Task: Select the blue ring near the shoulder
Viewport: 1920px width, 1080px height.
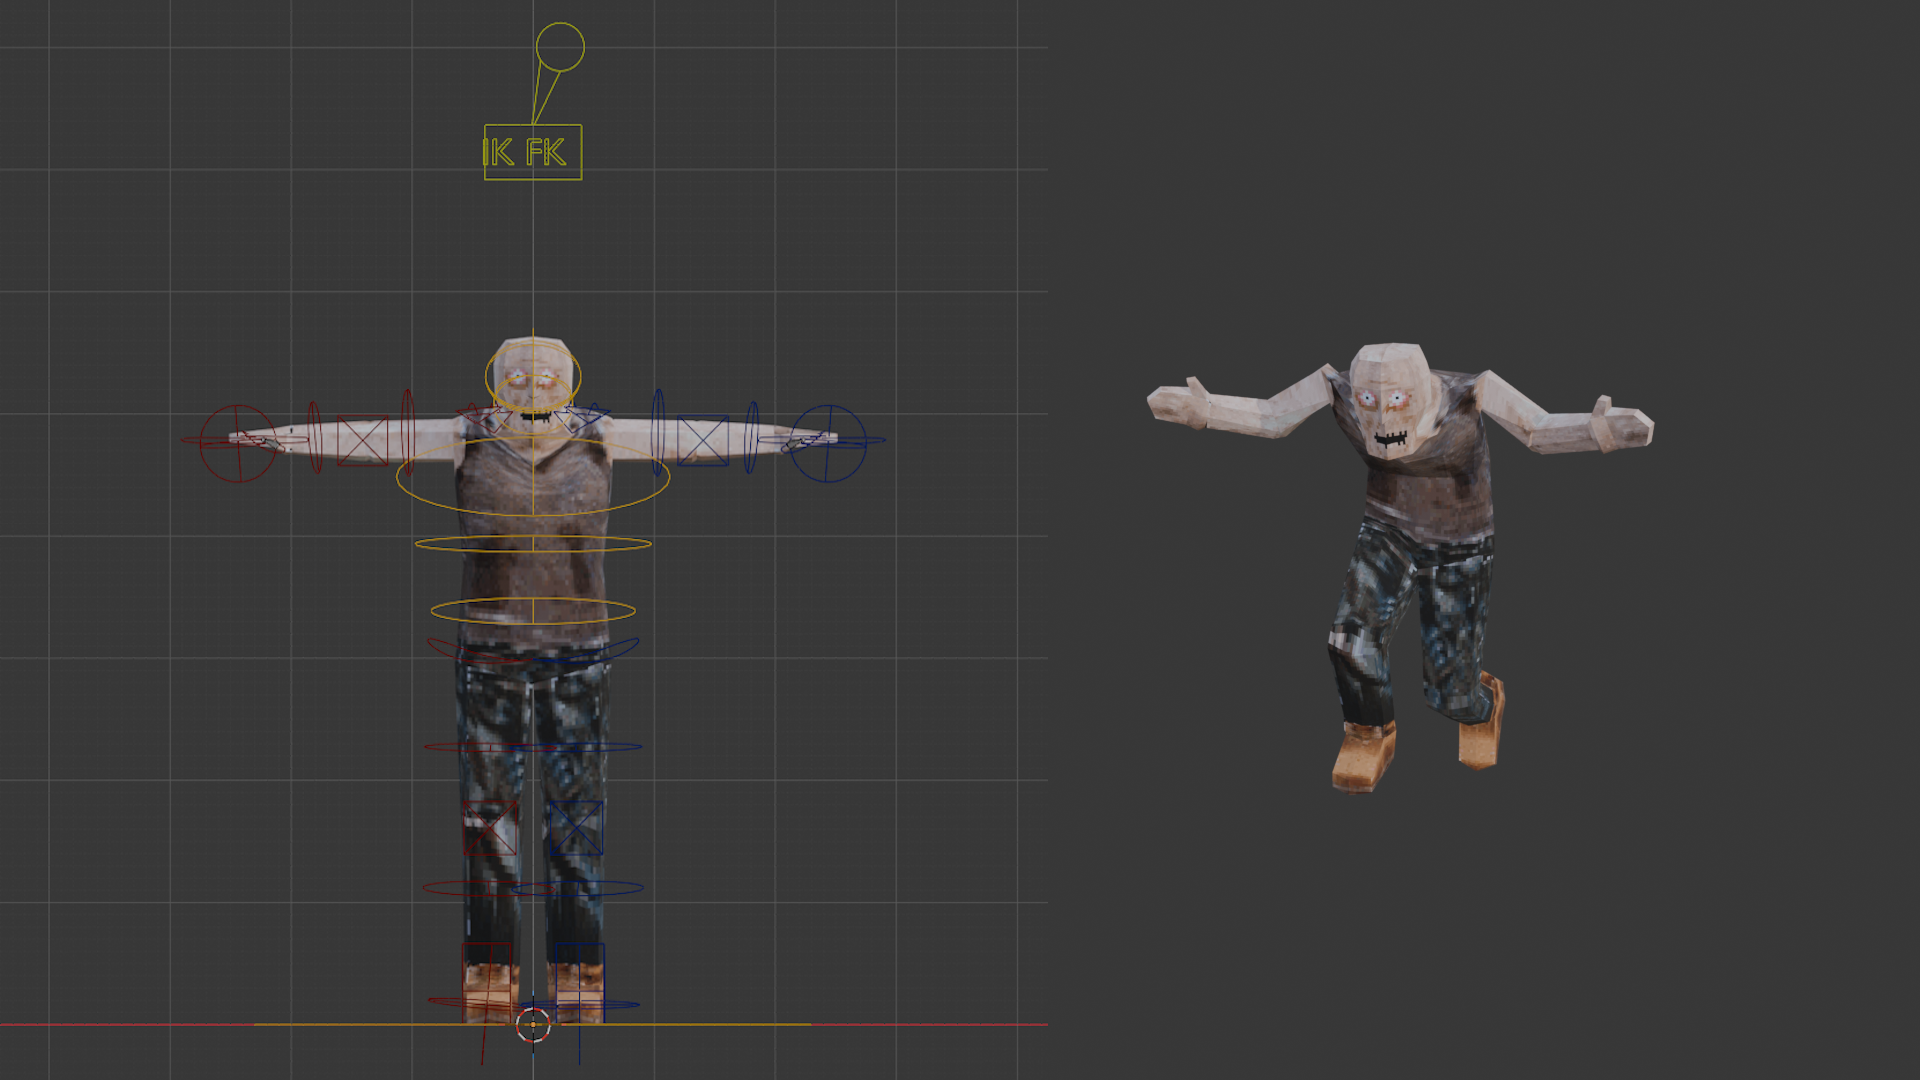Action: [658, 433]
